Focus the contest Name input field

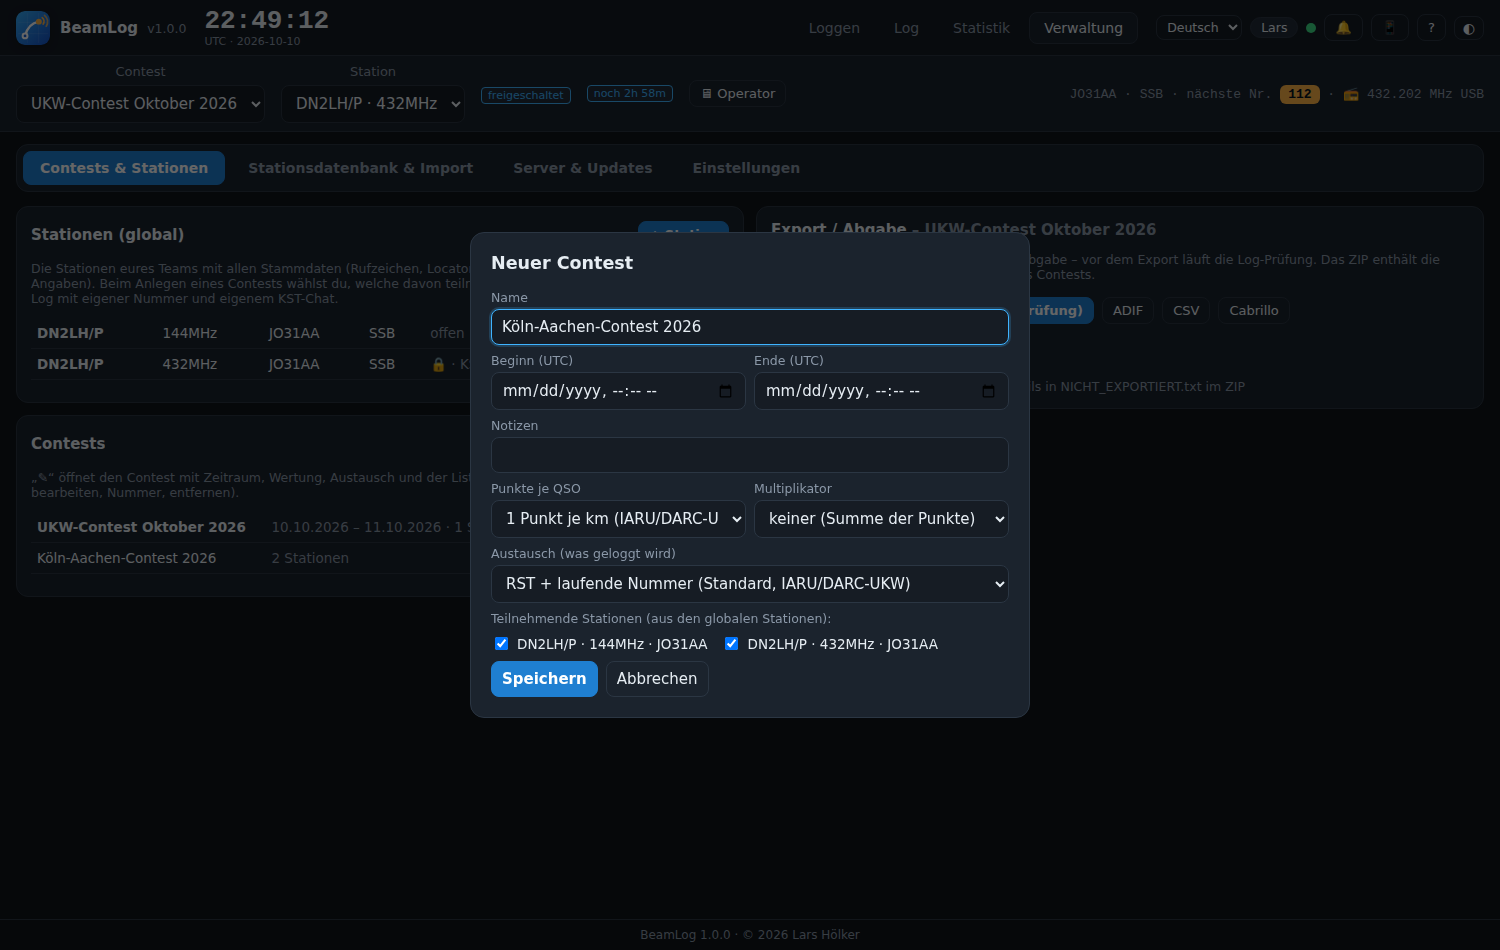pos(750,327)
